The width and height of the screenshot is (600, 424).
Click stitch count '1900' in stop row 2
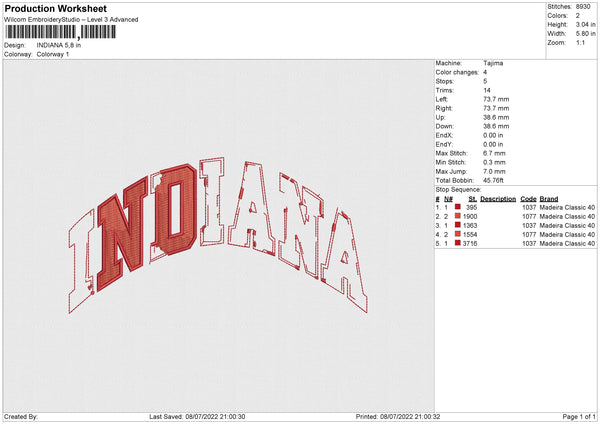[x=470, y=217]
